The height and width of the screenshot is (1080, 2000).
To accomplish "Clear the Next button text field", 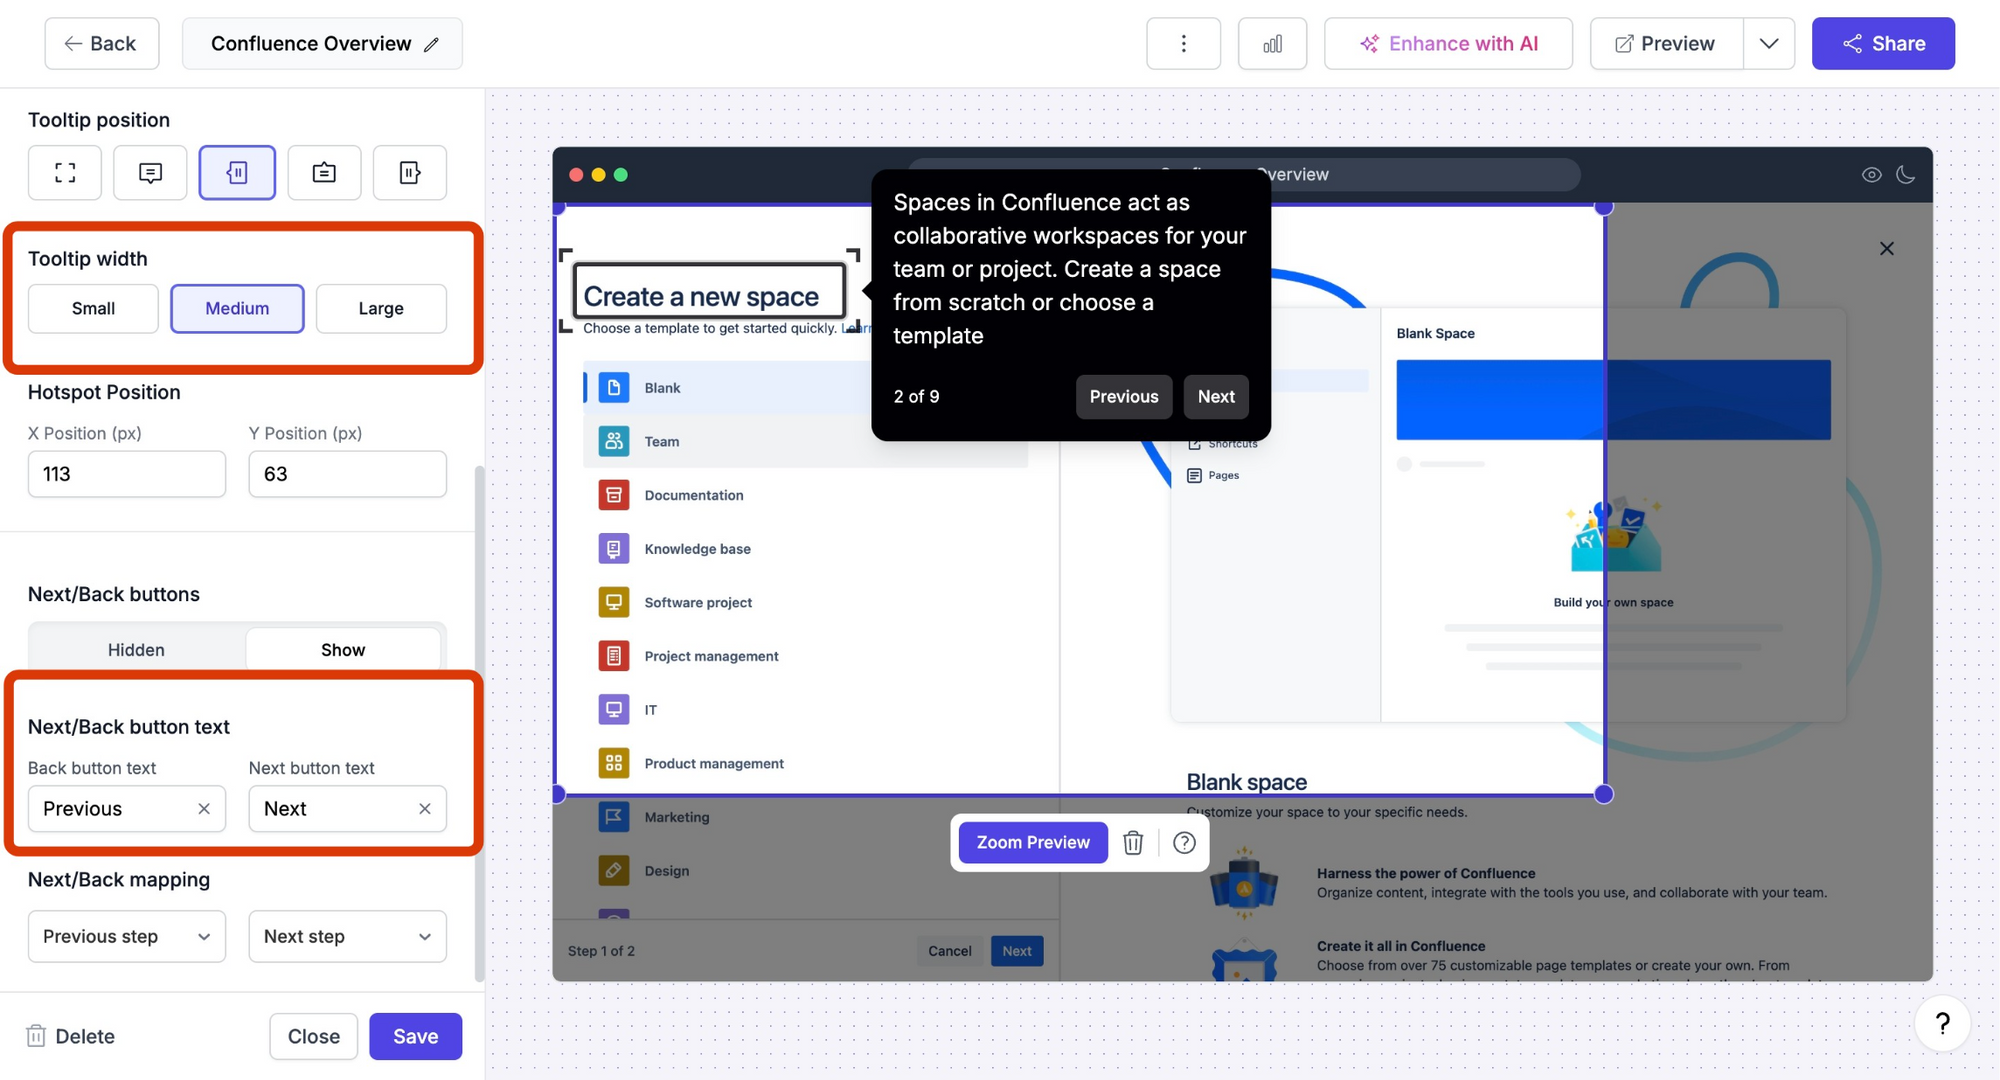I will click(x=425, y=809).
